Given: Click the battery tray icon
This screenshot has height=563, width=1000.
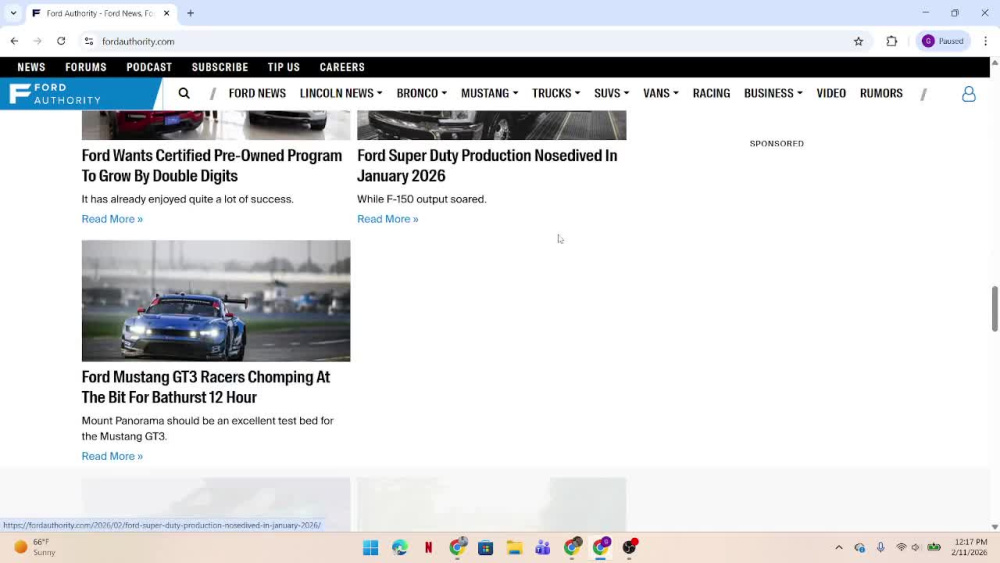Looking at the screenshot, I should pos(934,547).
